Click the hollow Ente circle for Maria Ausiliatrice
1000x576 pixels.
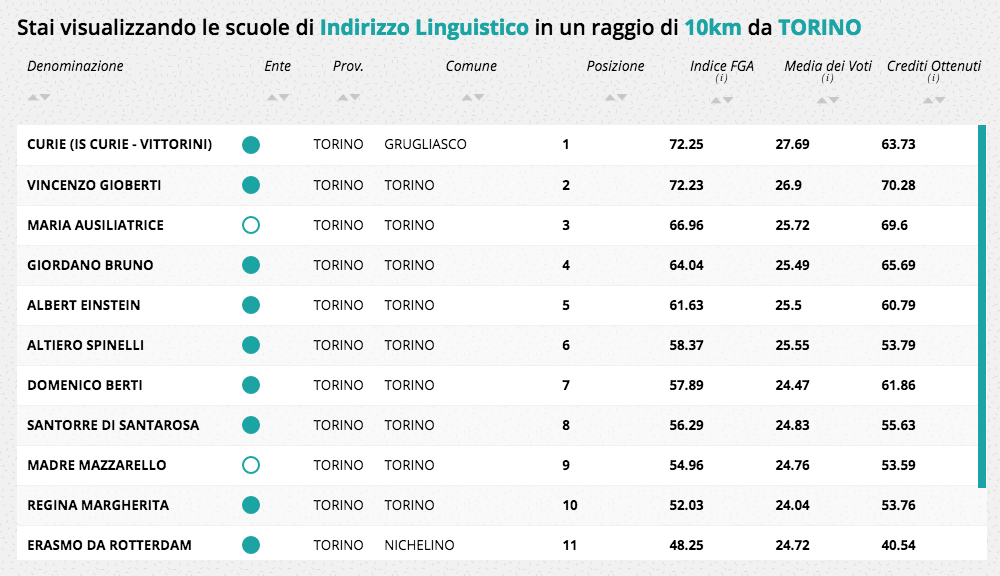point(251,225)
